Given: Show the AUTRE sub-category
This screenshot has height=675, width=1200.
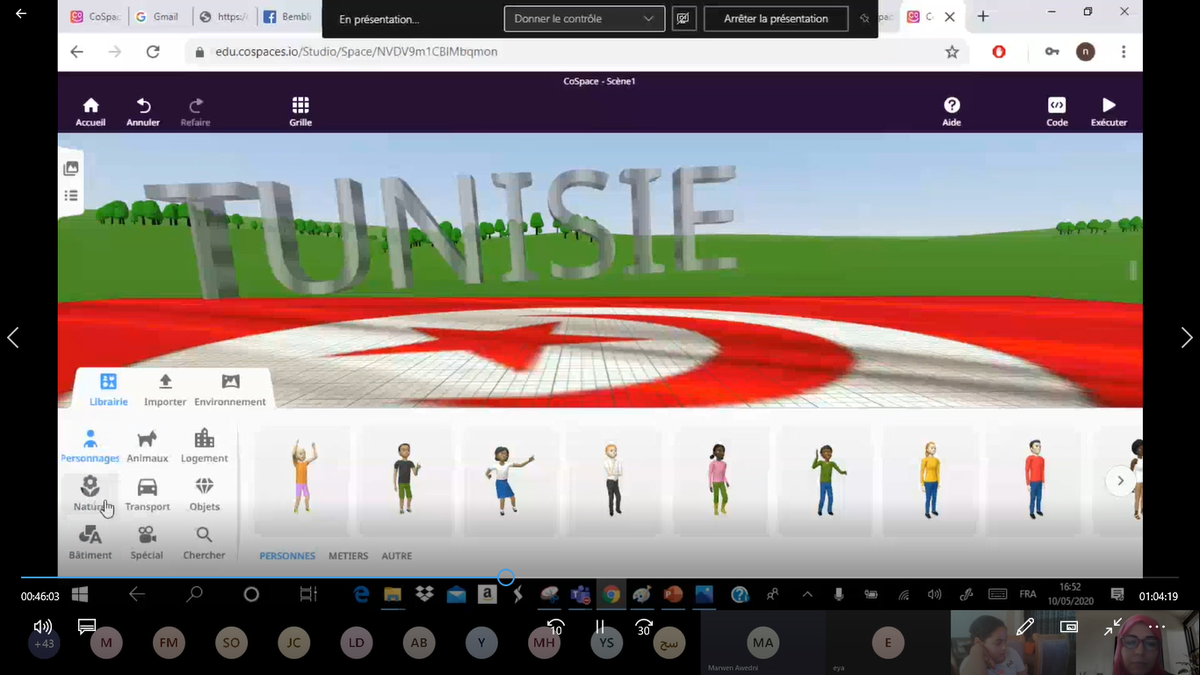Looking at the screenshot, I should tap(397, 556).
